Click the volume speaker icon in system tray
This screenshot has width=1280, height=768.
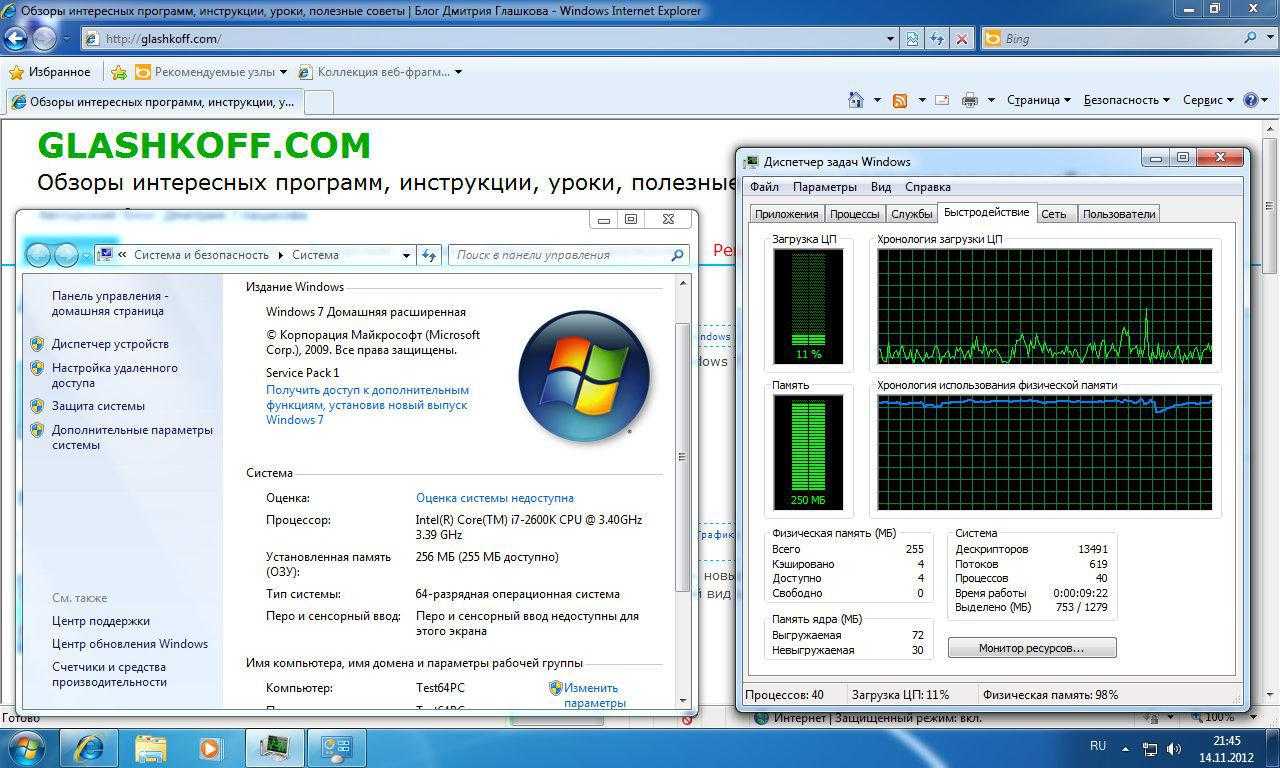(1174, 748)
